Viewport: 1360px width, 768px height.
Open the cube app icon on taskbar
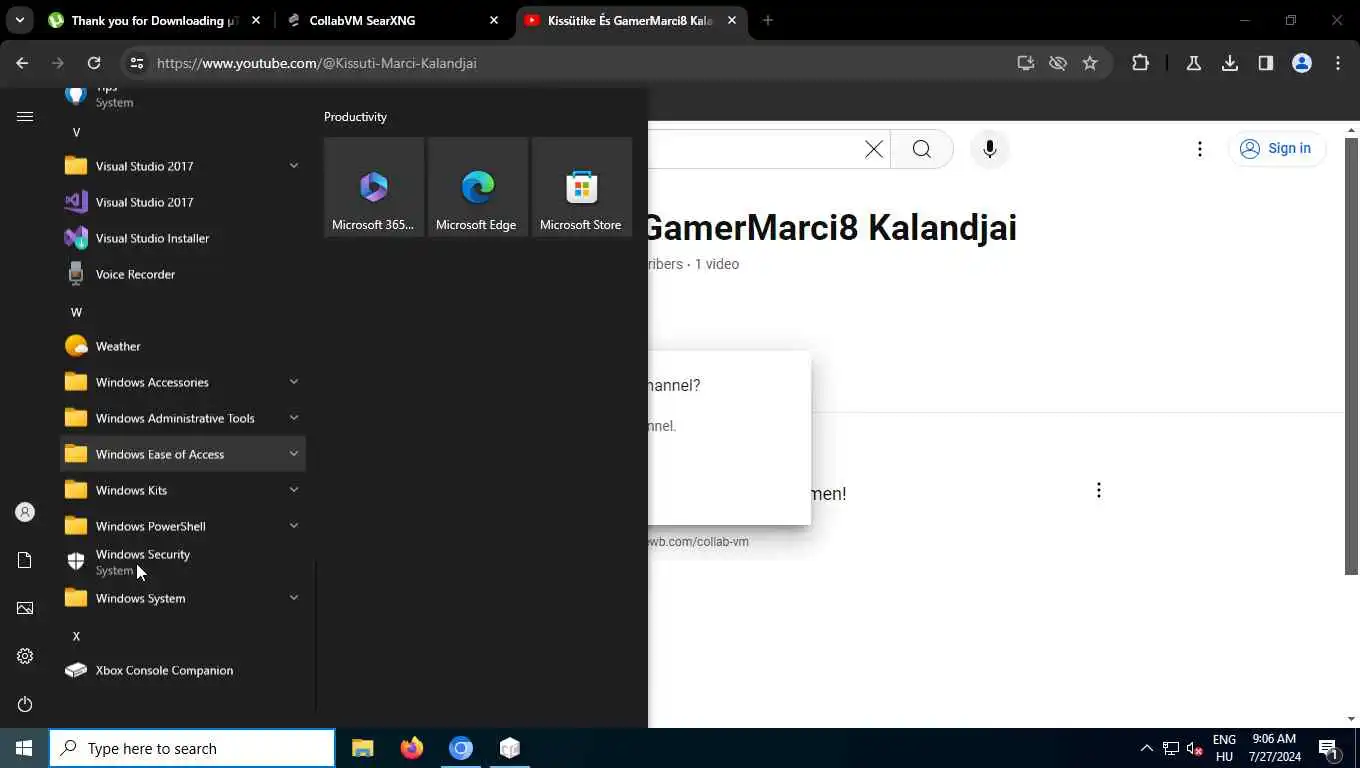pyautogui.click(x=510, y=748)
